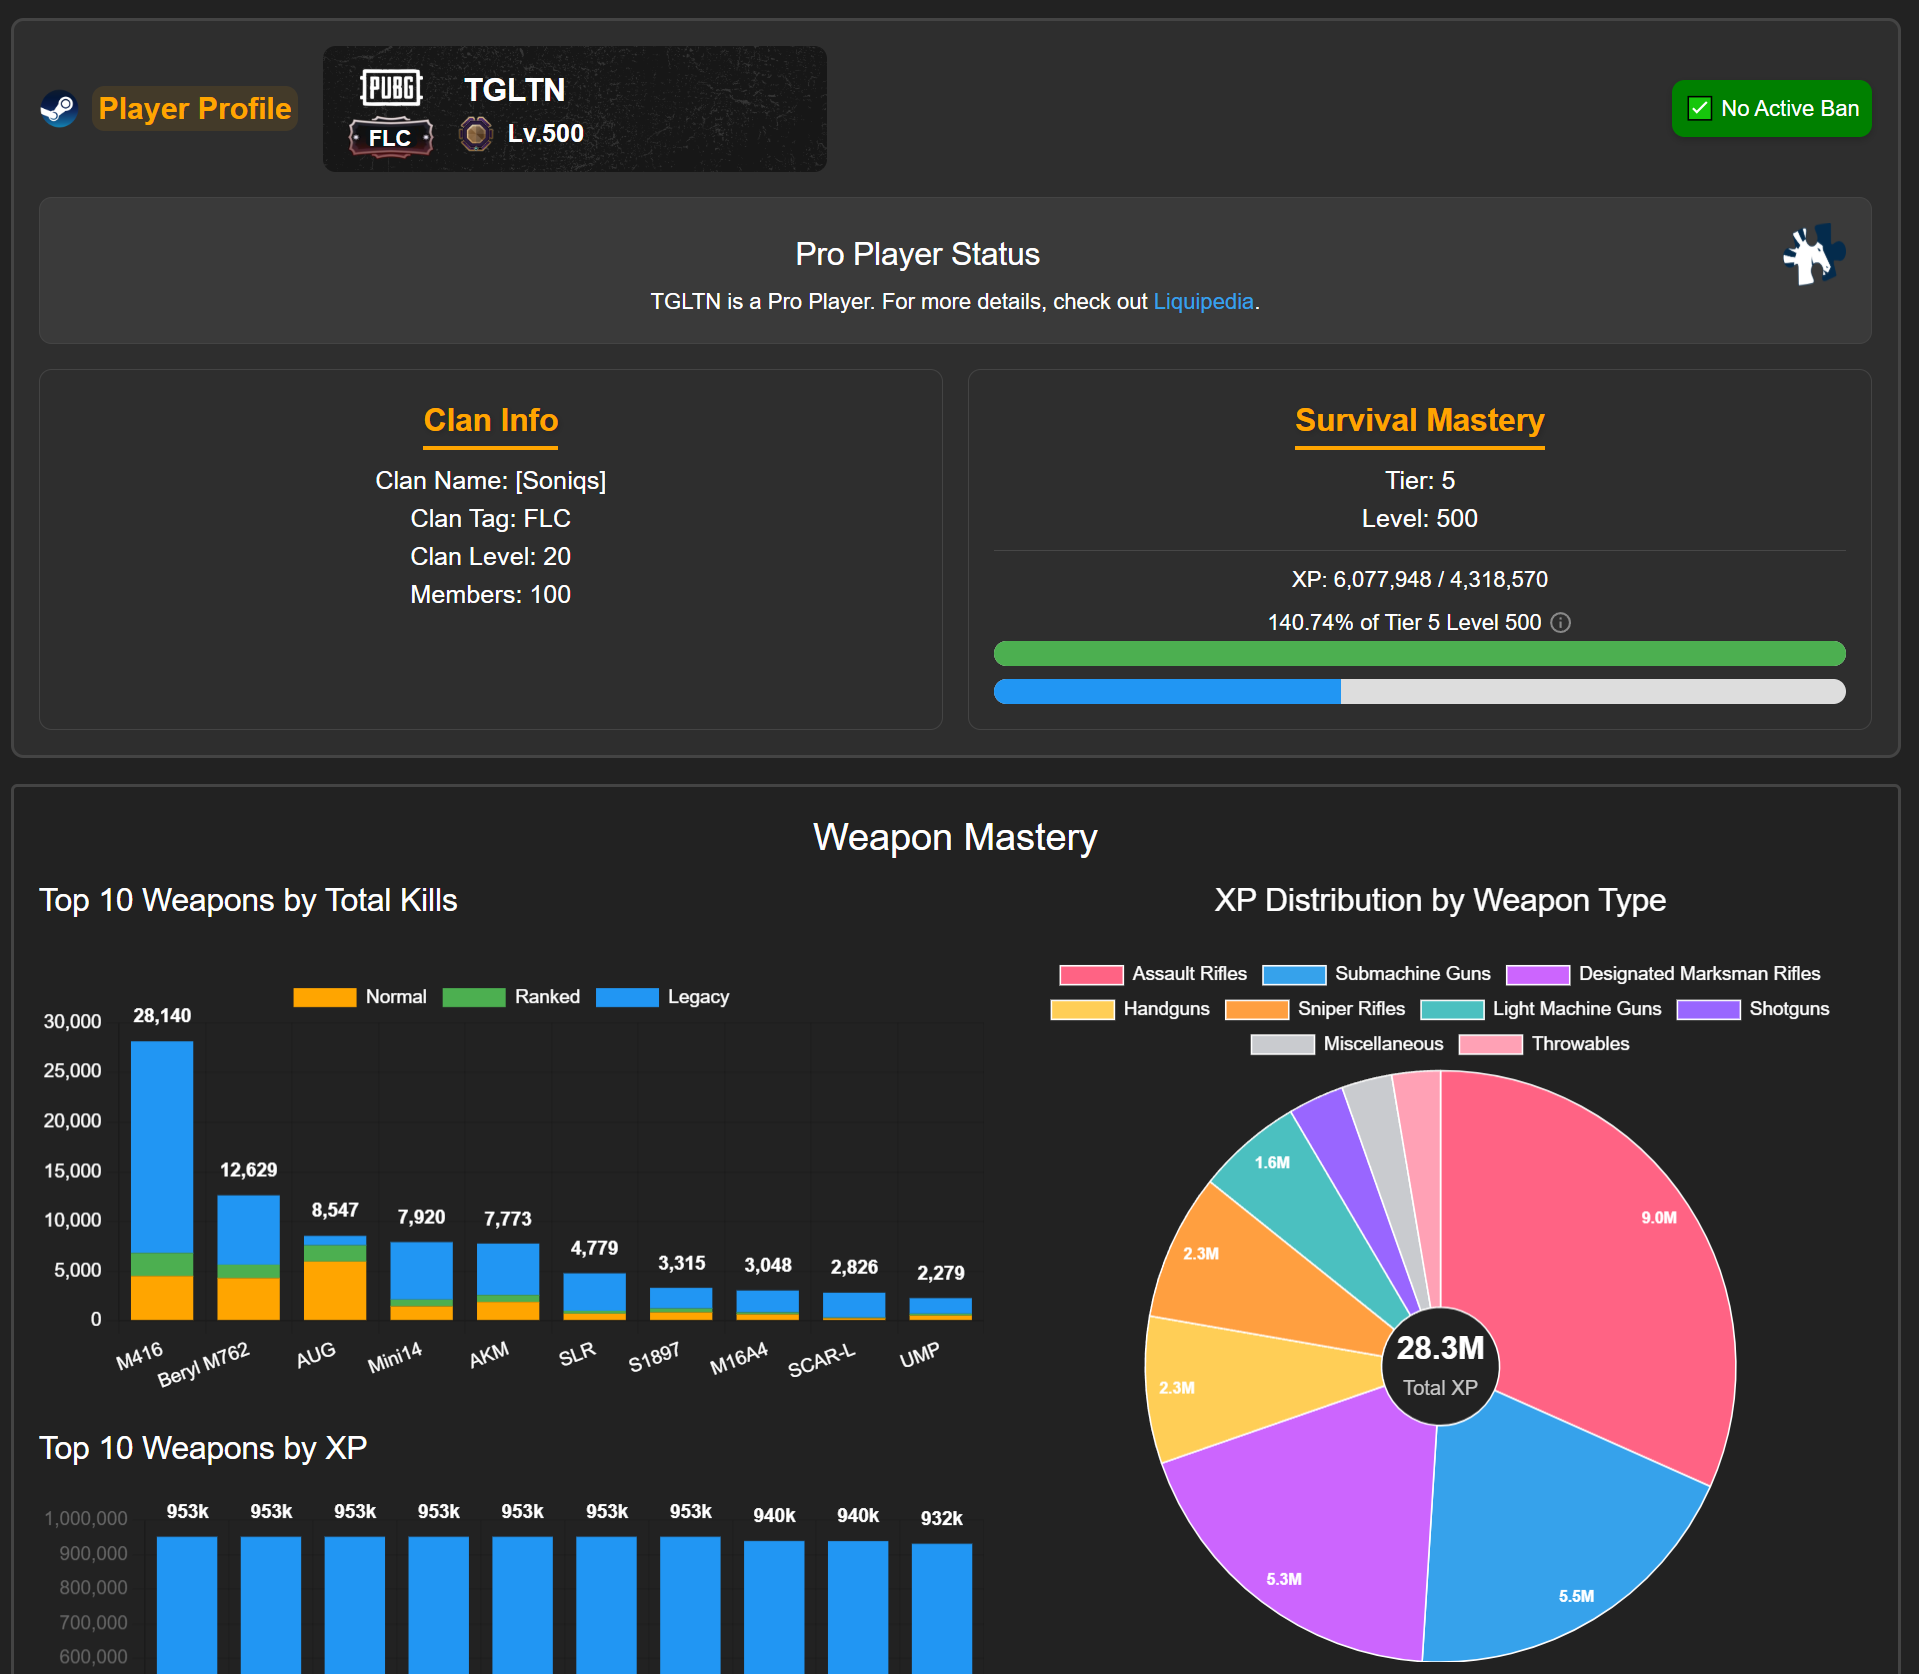Click the green checkmark inside No Active Ban
This screenshot has width=1919, height=1674.
point(1698,108)
